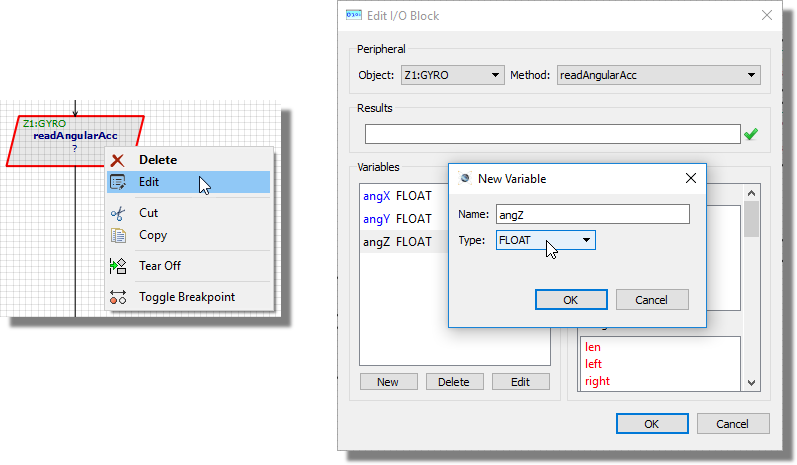The width and height of the screenshot is (797, 465).
Task: Click the red Delete X icon
Action: click(x=118, y=160)
